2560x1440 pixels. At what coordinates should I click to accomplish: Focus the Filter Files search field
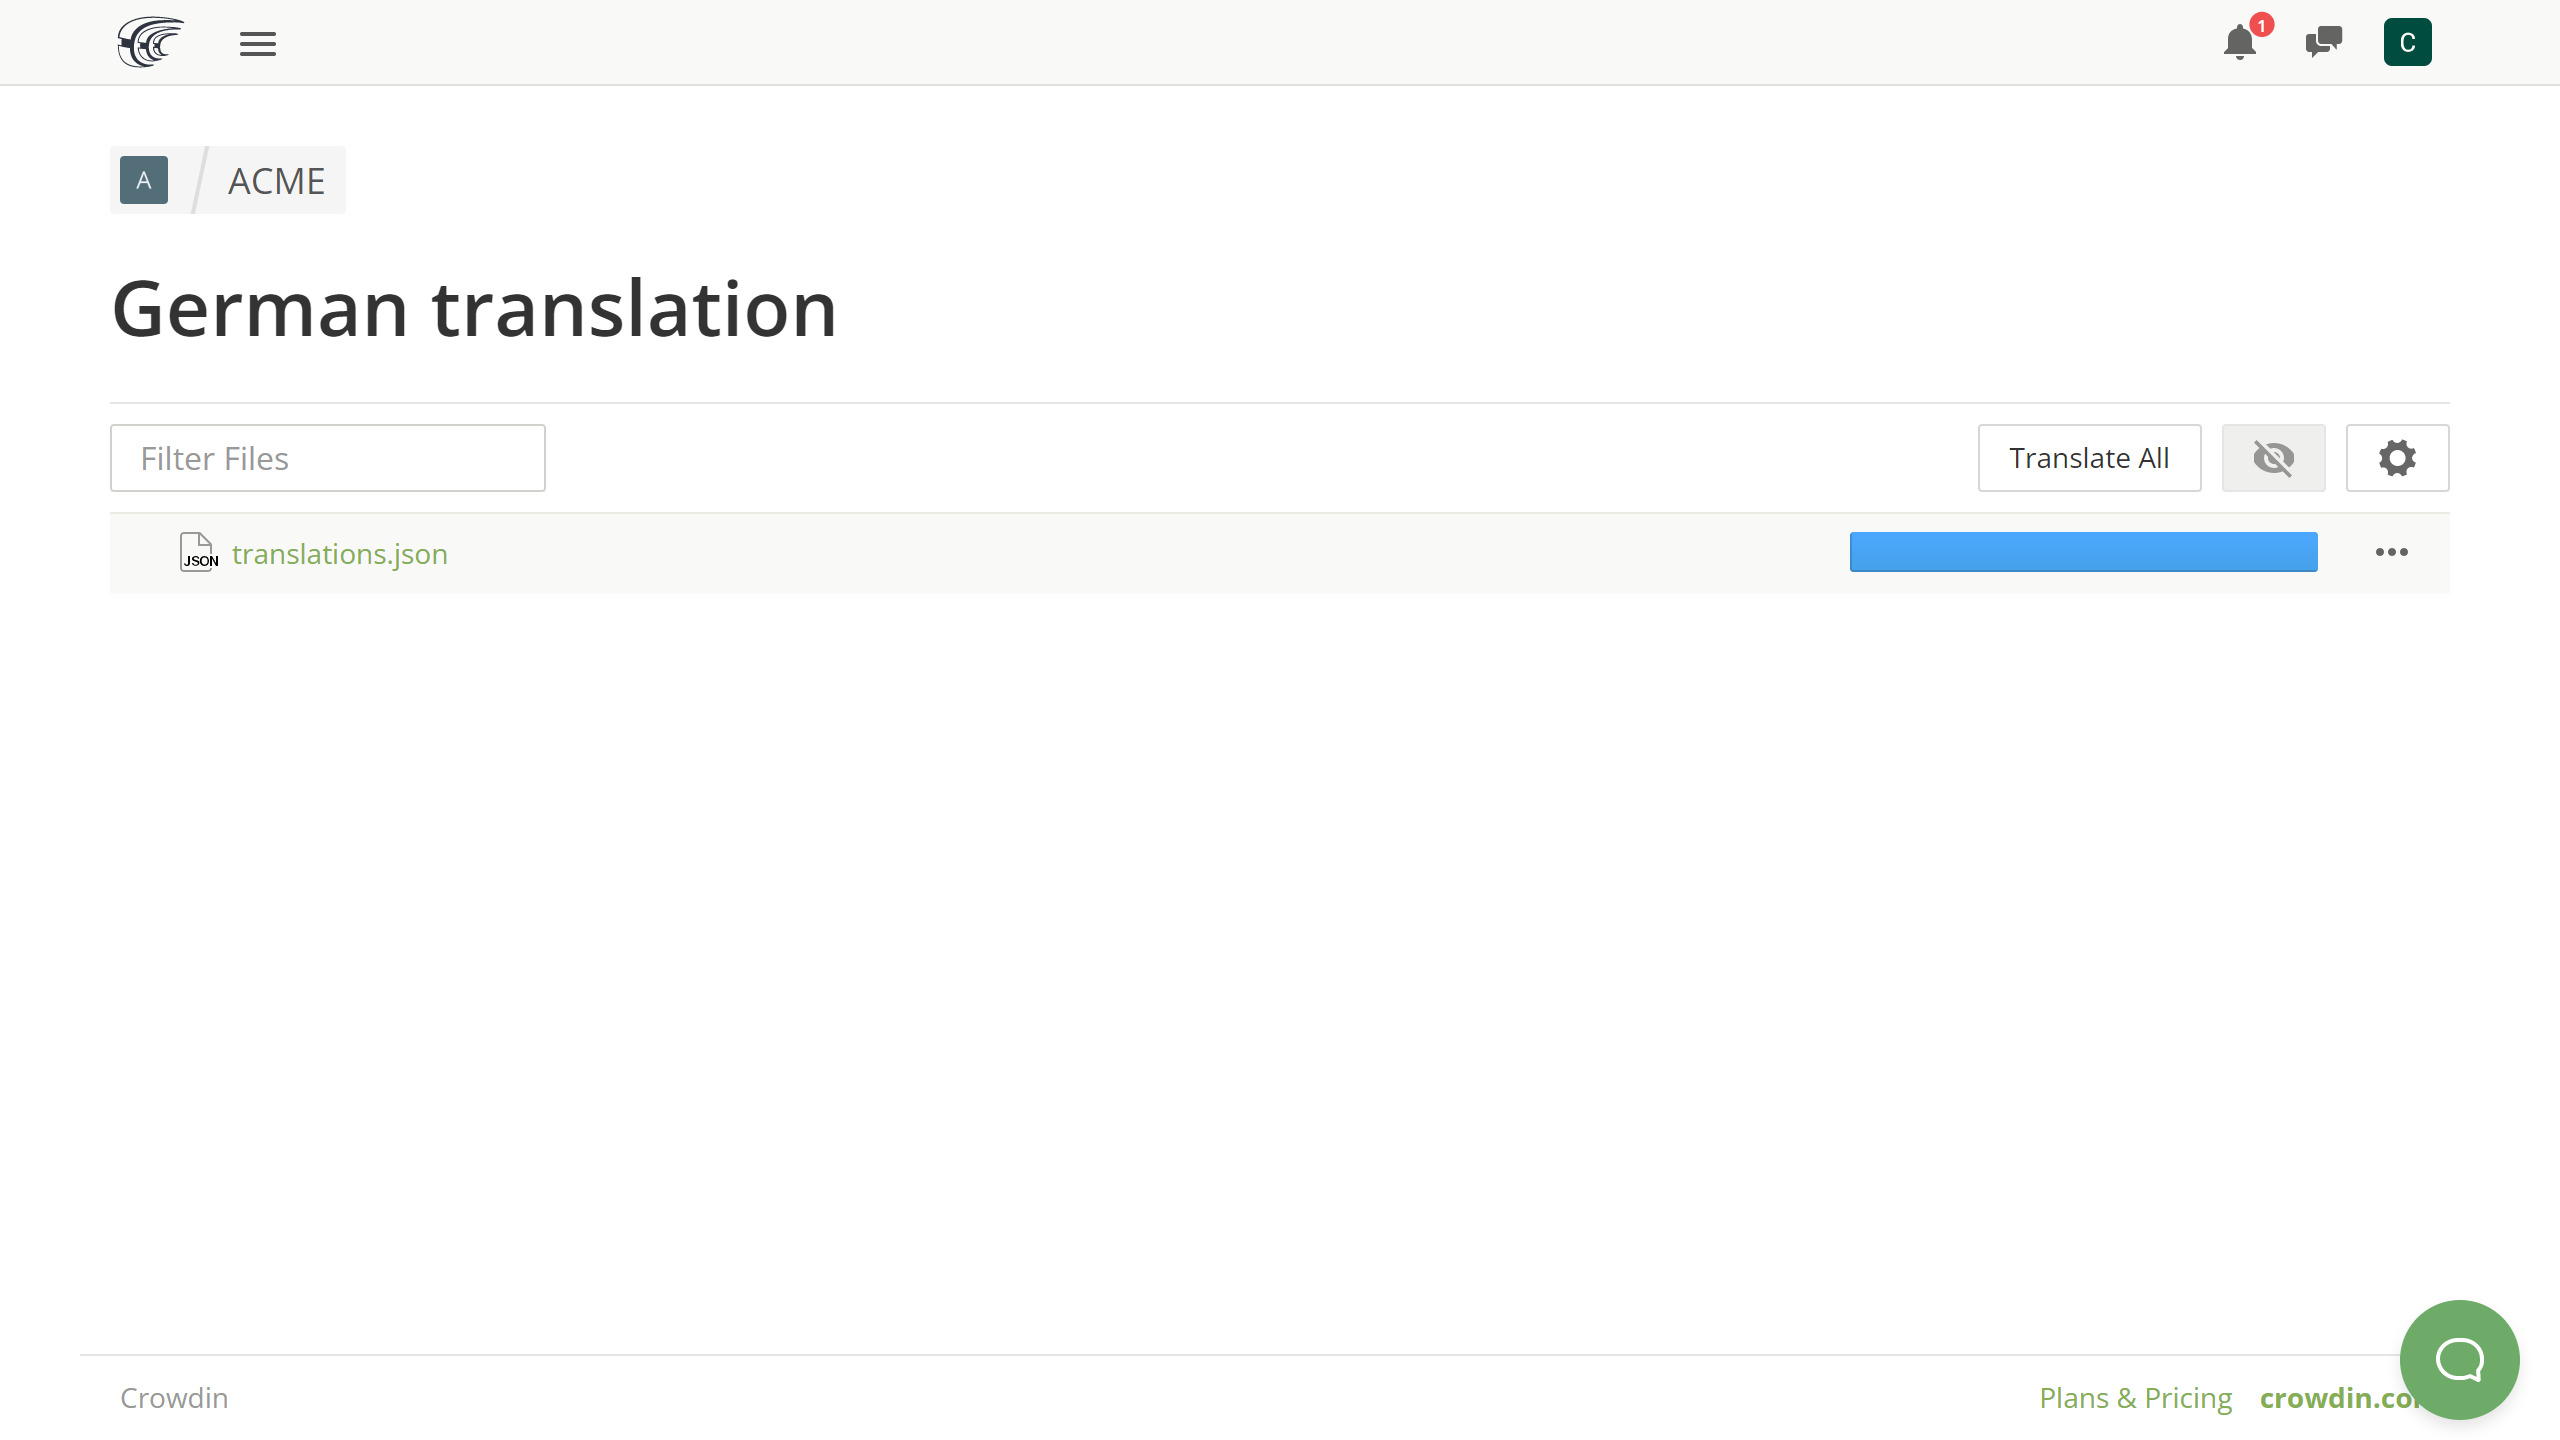click(x=327, y=458)
